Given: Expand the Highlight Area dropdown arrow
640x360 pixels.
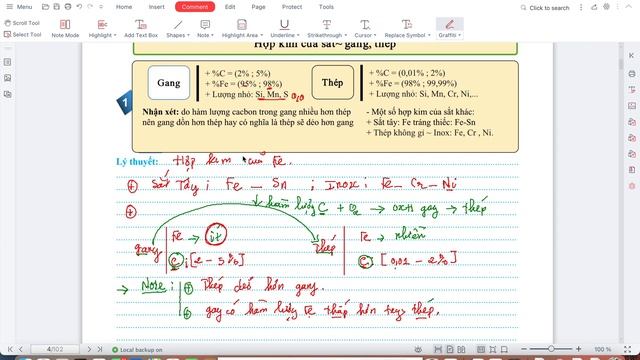Looking at the screenshot, I should pos(261,36).
